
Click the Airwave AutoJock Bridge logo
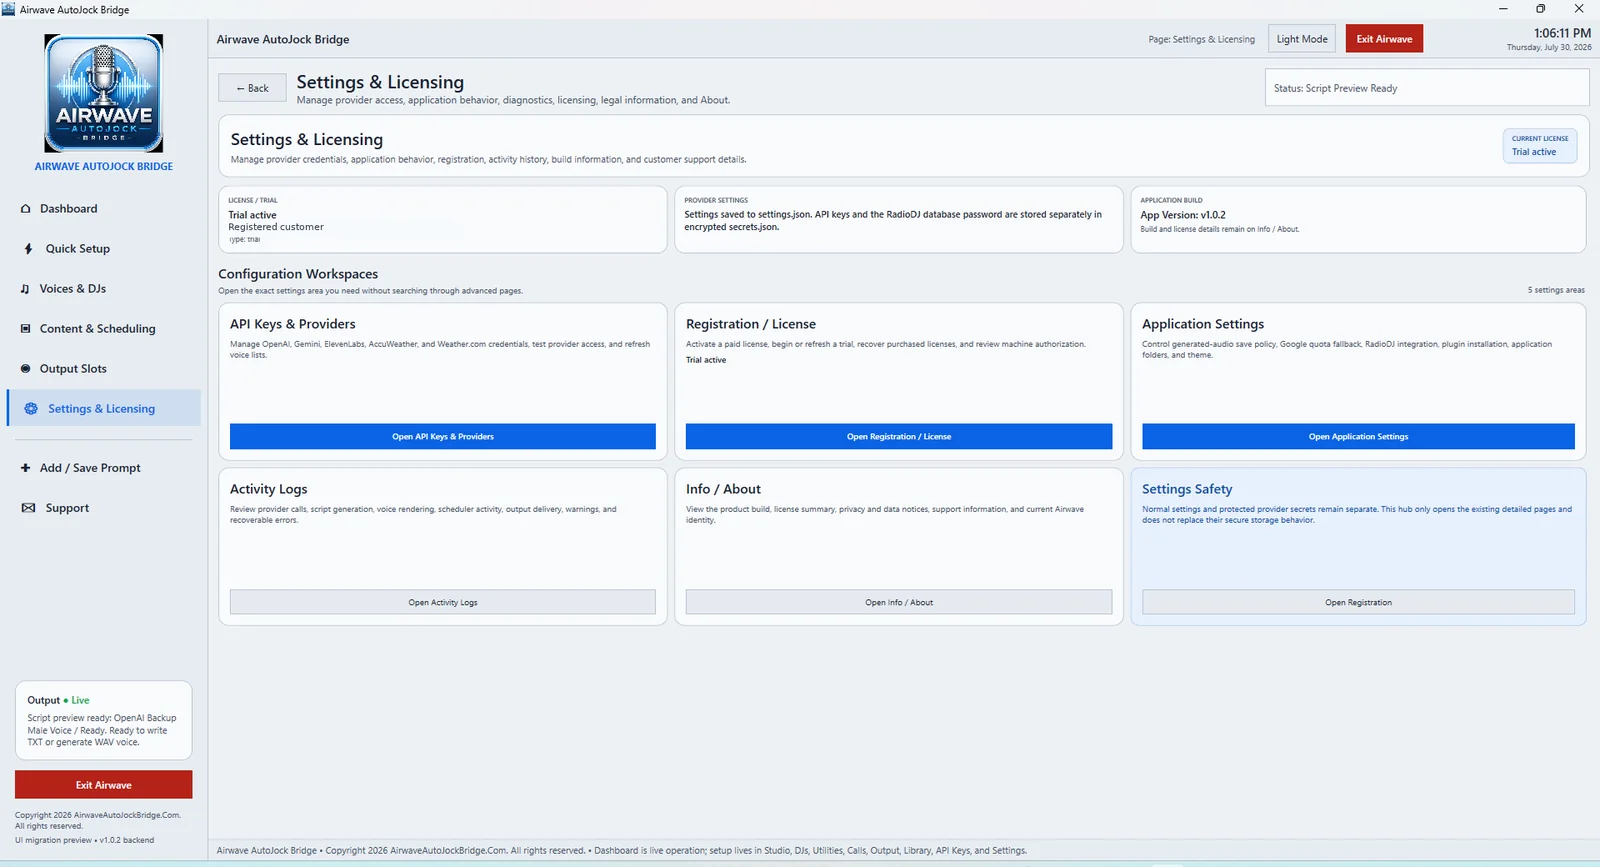coord(104,93)
